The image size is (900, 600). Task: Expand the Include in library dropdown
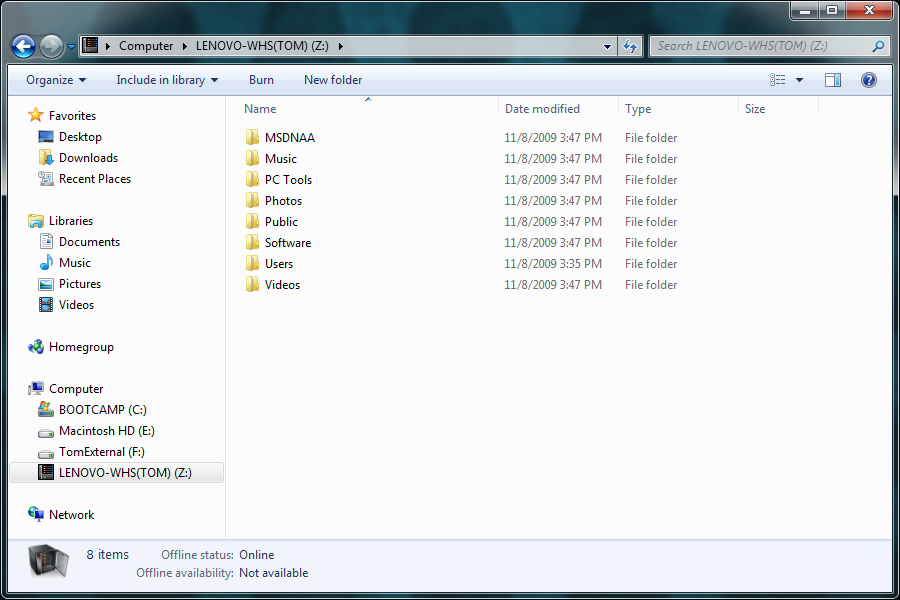(x=167, y=80)
